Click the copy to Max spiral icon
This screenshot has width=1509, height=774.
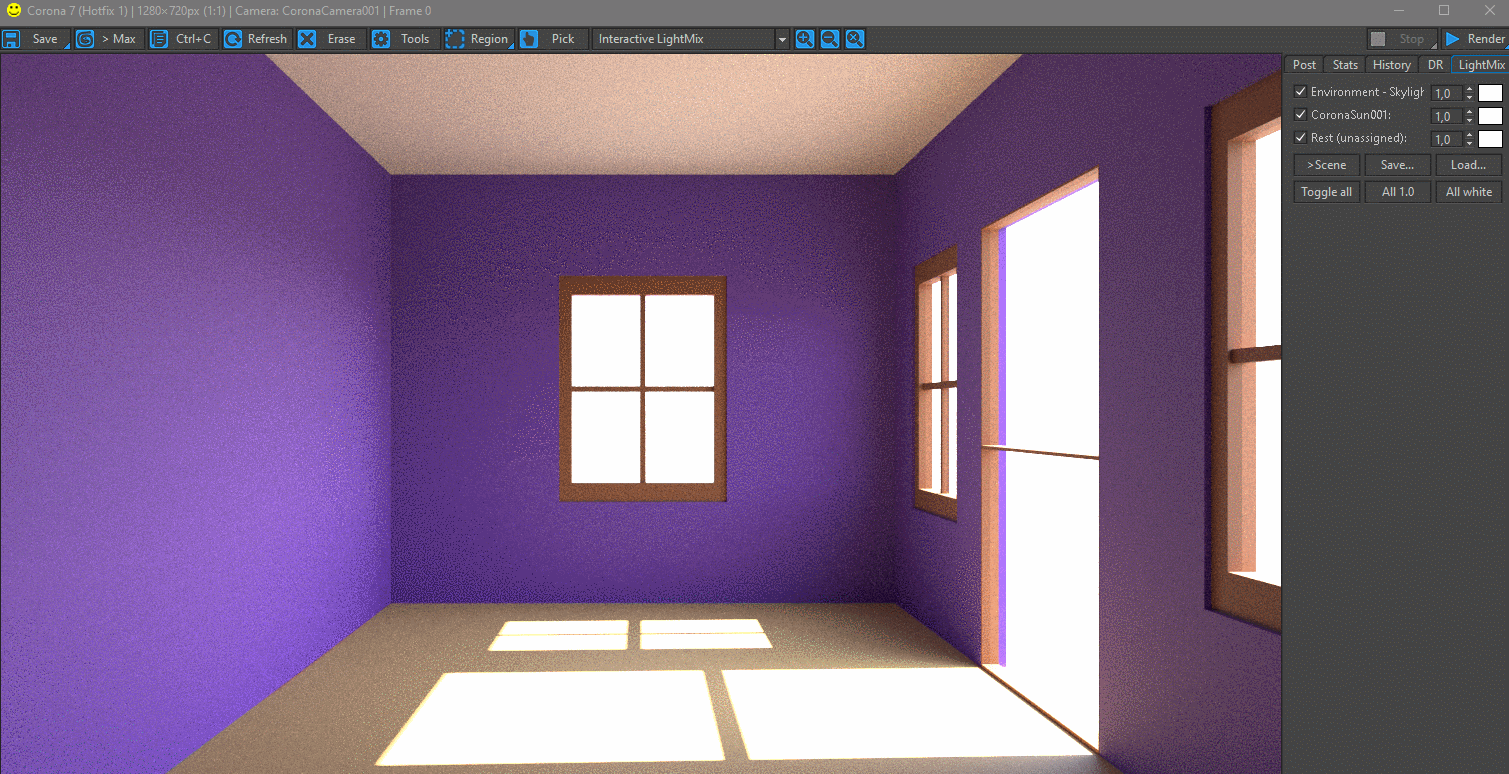(85, 39)
